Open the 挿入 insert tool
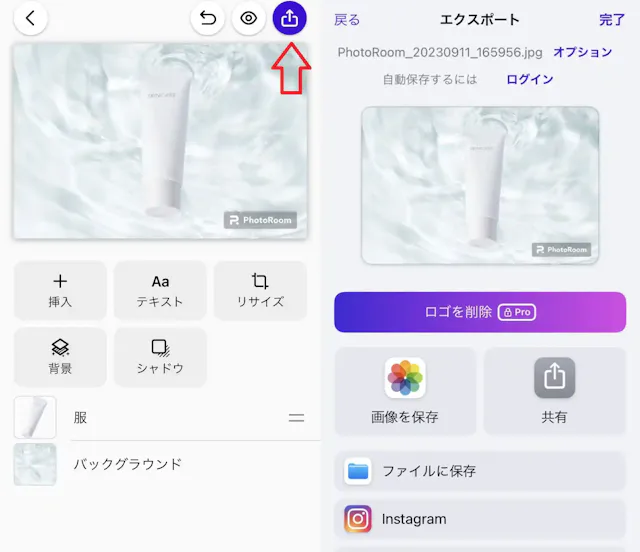The width and height of the screenshot is (640, 552). [60, 290]
